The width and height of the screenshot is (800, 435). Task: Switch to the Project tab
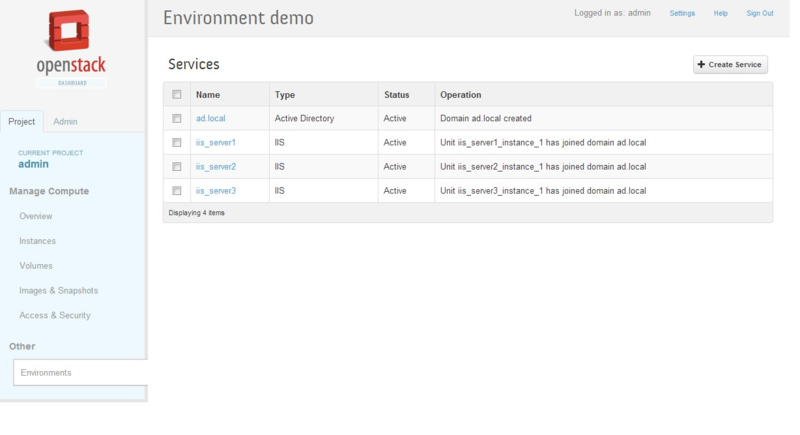(x=22, y=122)
